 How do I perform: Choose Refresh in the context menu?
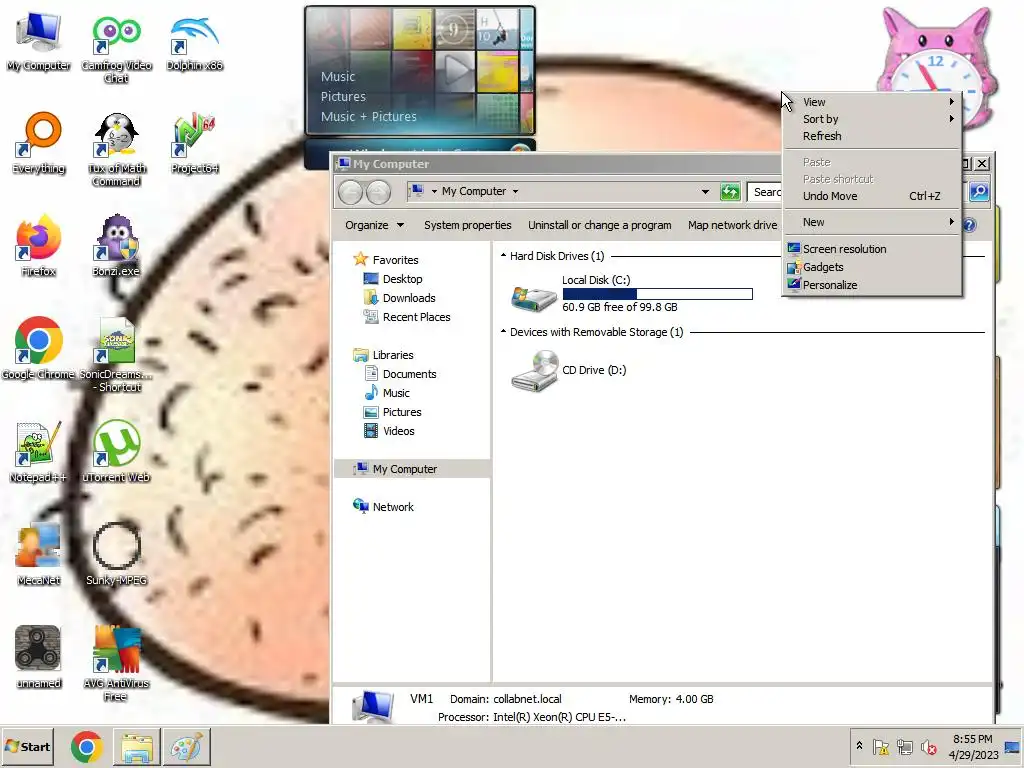(872, 136)
